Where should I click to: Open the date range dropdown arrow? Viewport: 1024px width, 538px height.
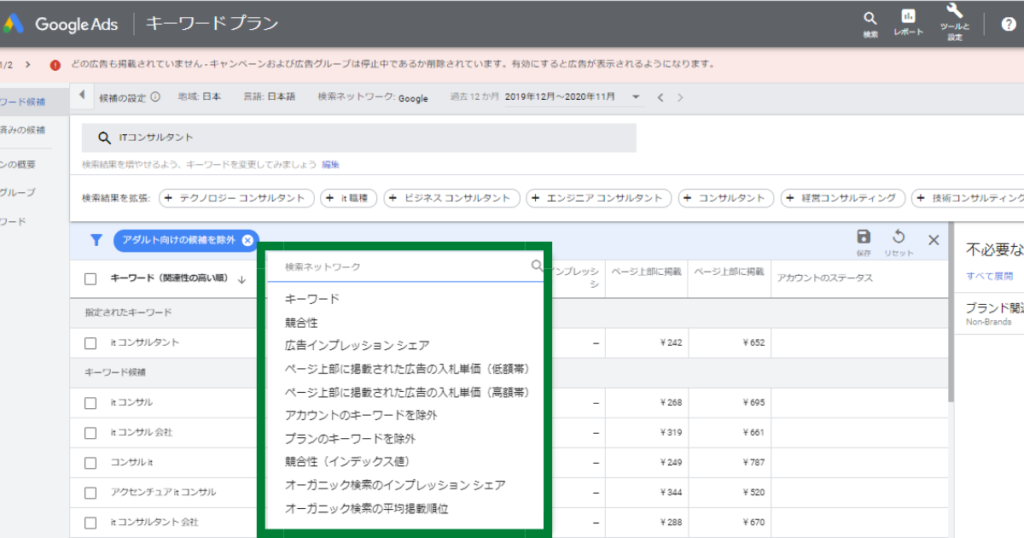(x=635, y=97)
